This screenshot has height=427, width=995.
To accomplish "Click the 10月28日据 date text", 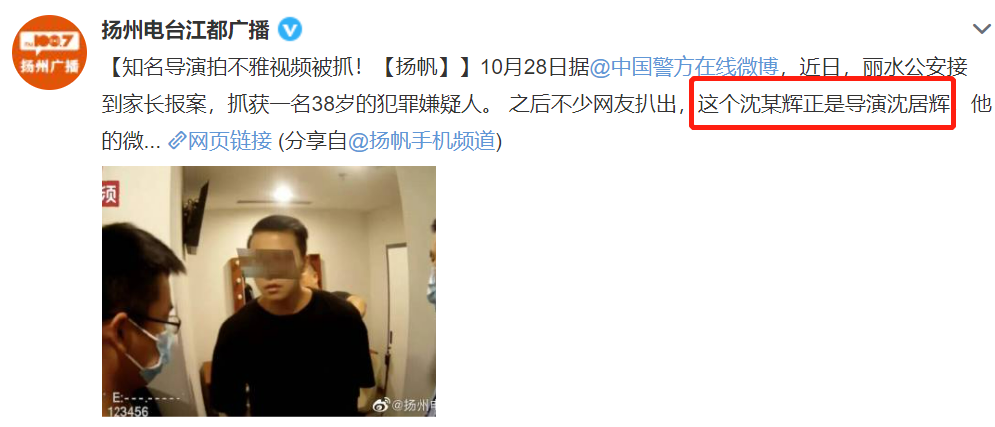I will coord(535,67).
